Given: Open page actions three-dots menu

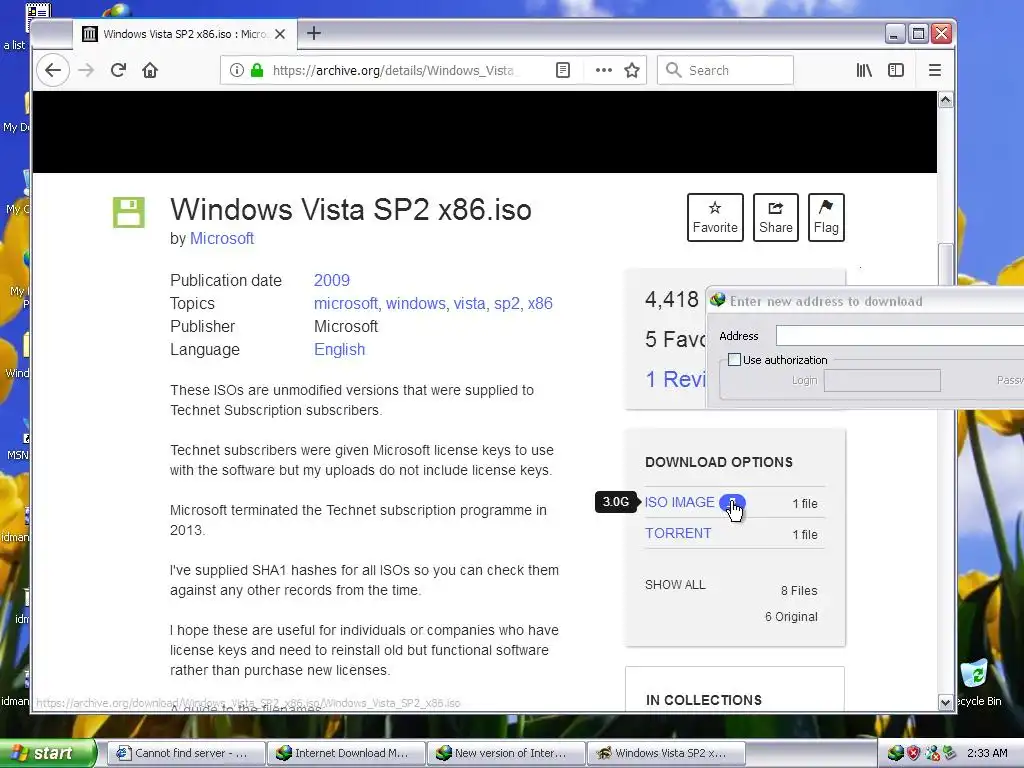Looking at the screenshot, I should pos(603,70).
